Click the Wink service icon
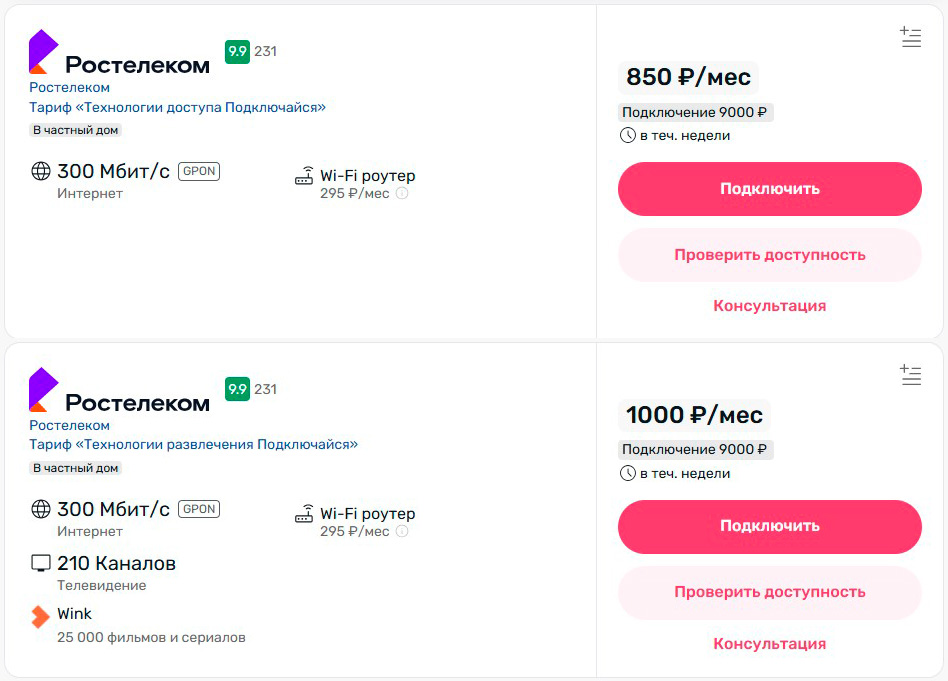Image resolution: width=948 pixels, height=681 pixels. [x=40, y=616]
